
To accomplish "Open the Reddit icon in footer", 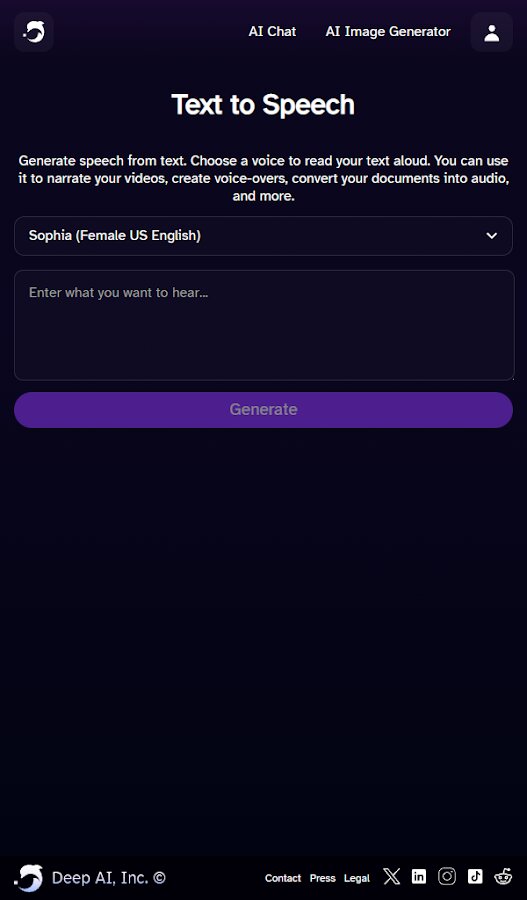I will click(503, 876).
